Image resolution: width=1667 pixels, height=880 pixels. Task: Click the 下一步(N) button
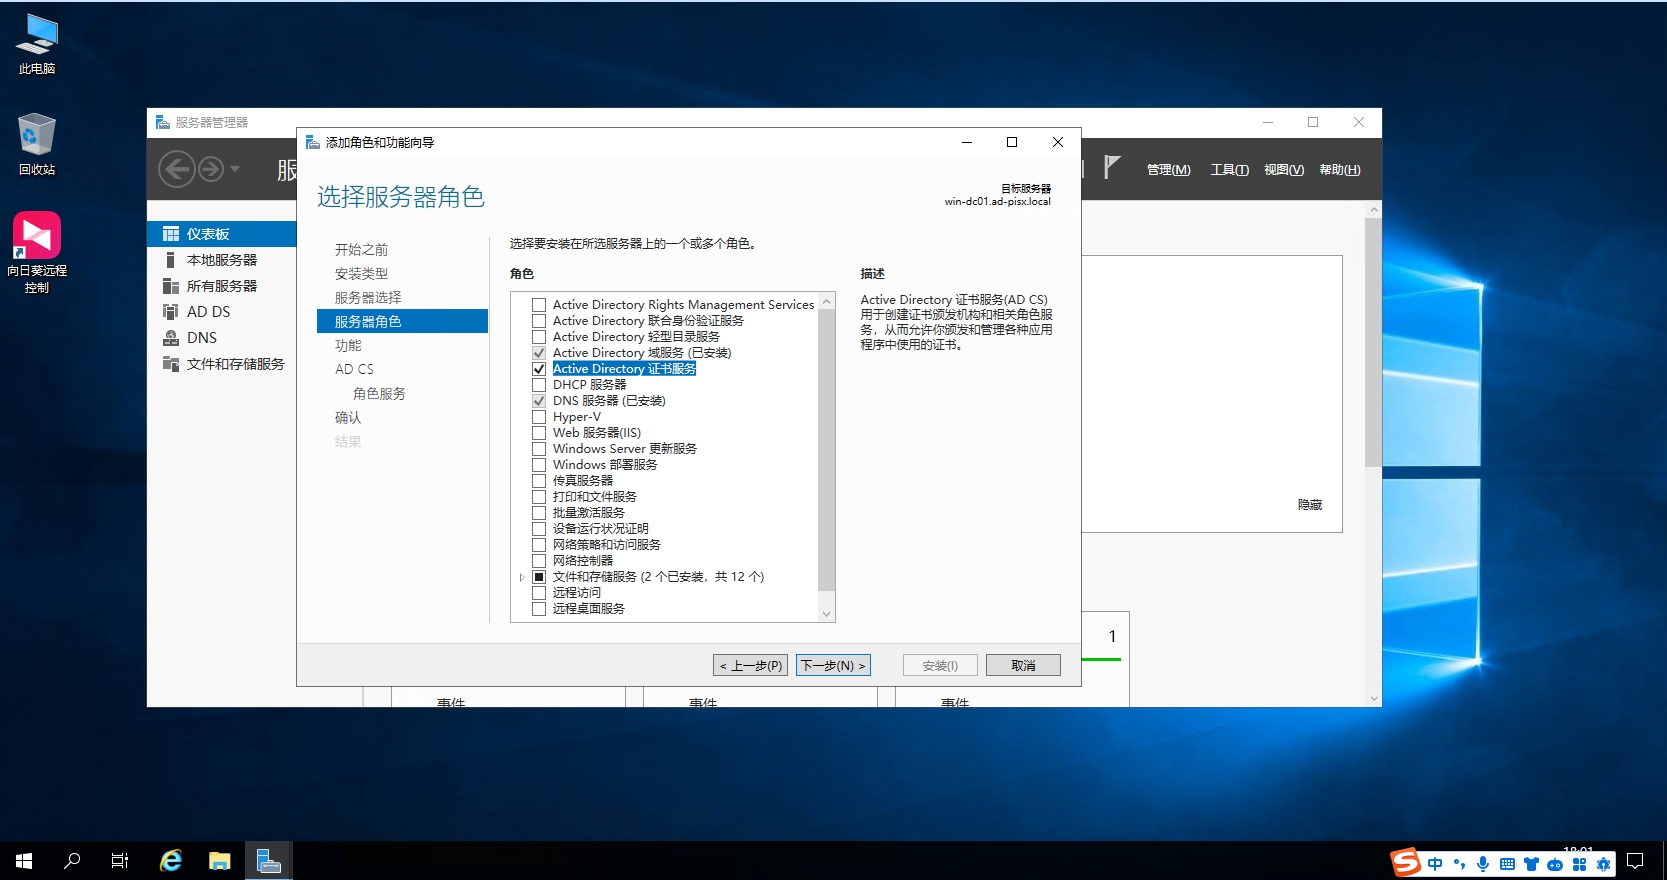[833, 665]
